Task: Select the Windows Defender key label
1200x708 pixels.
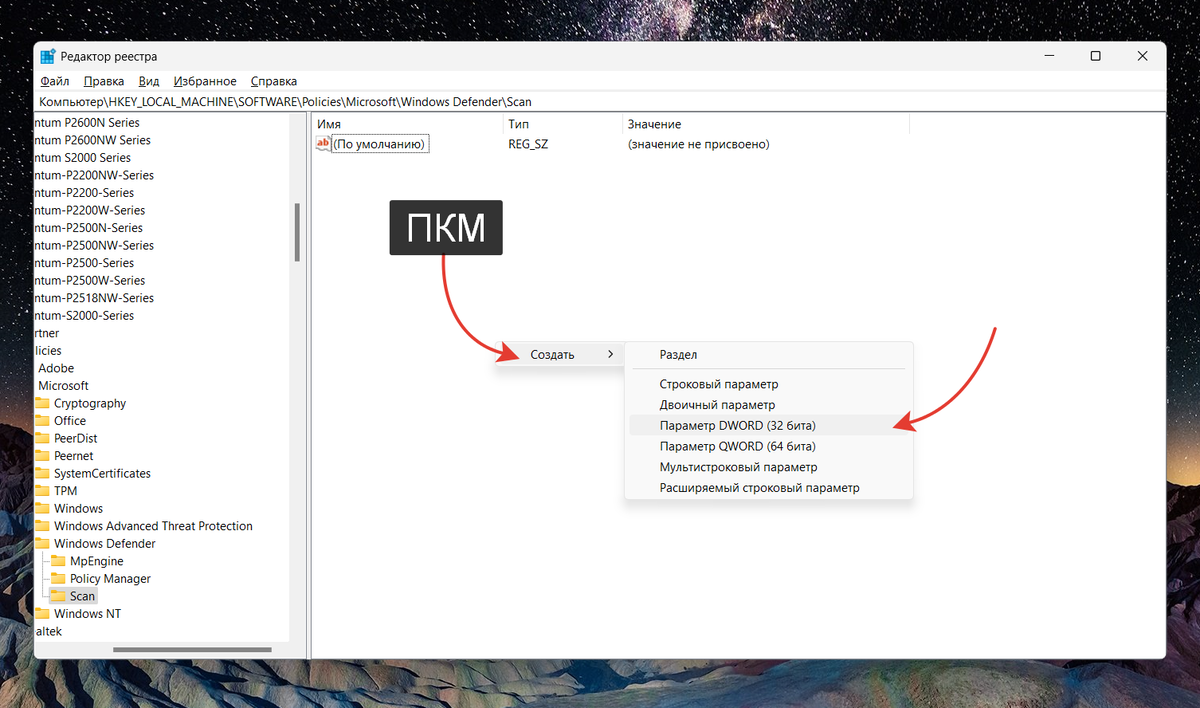Action: (105, 544)
